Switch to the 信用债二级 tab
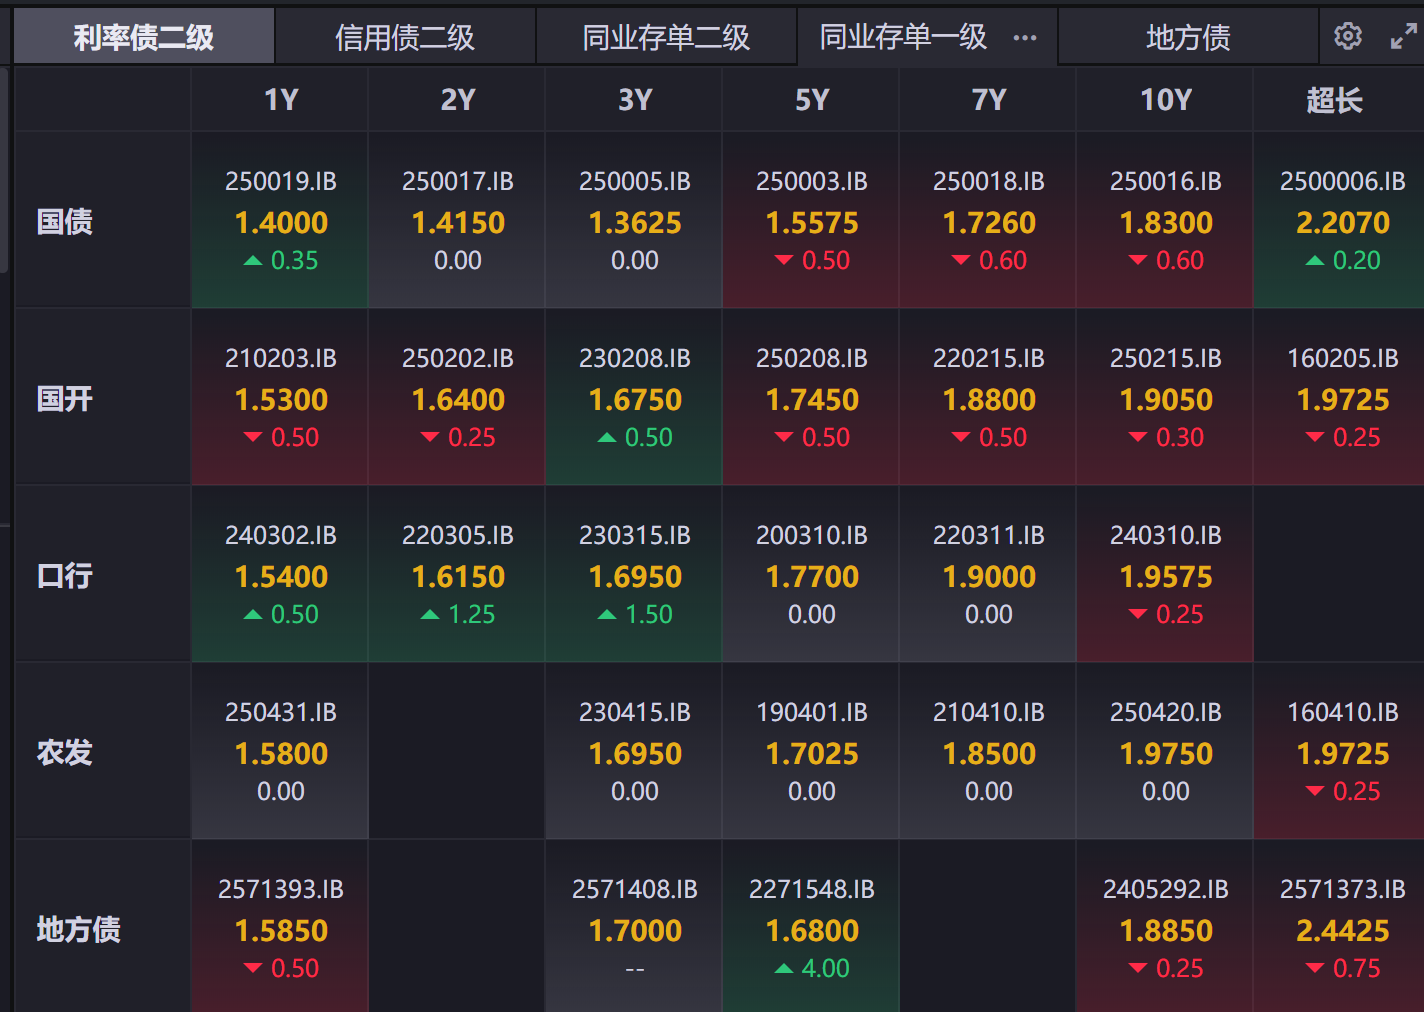Screen dimensions: 1424x1012 coord(405,37)
